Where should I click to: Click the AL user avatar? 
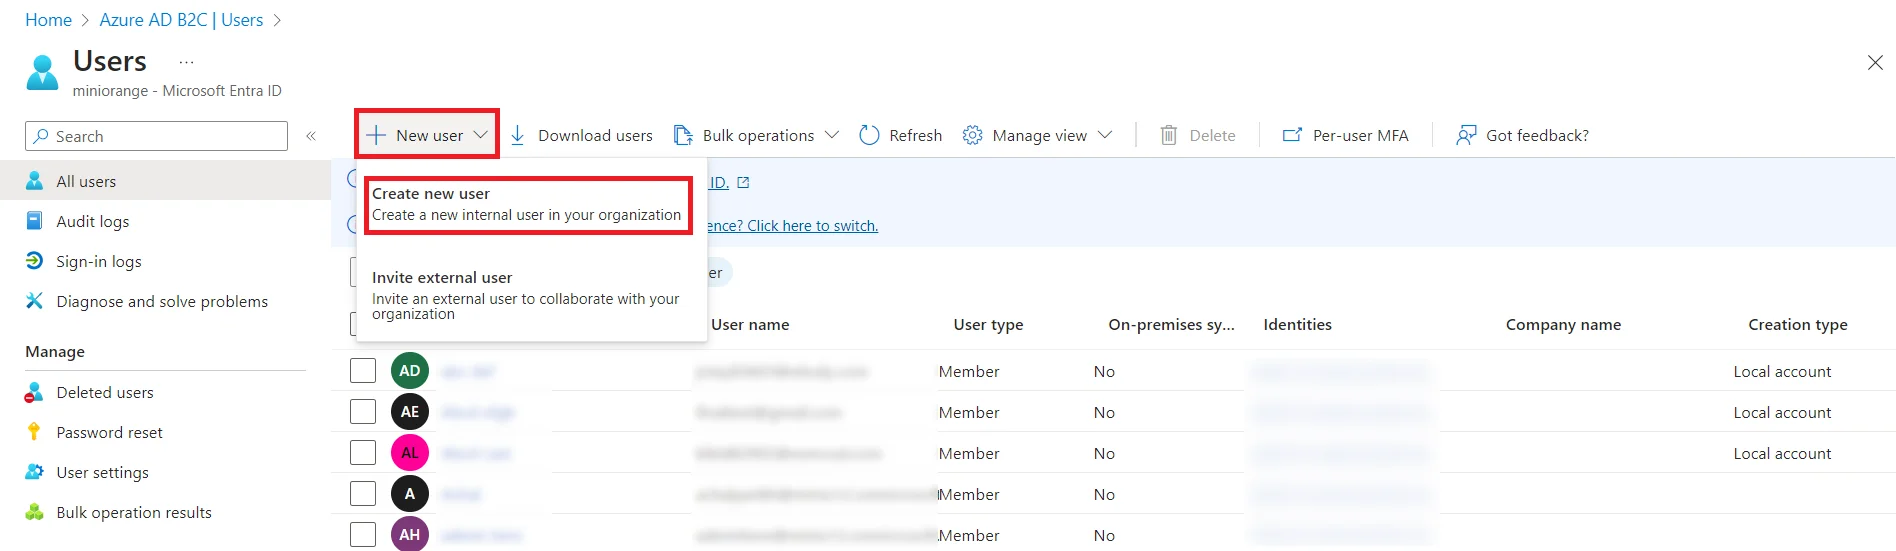(410, 453)
